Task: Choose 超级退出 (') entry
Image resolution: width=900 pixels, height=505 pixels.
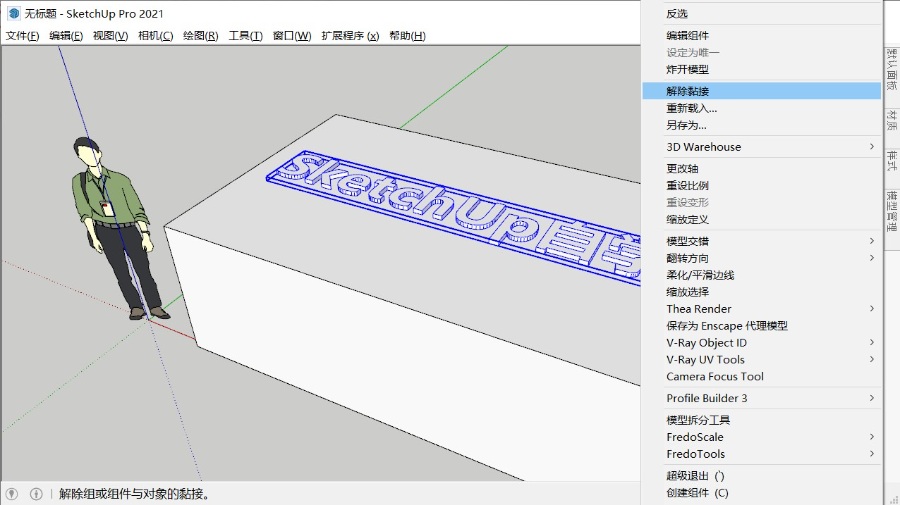Action: tap(762, 476)
